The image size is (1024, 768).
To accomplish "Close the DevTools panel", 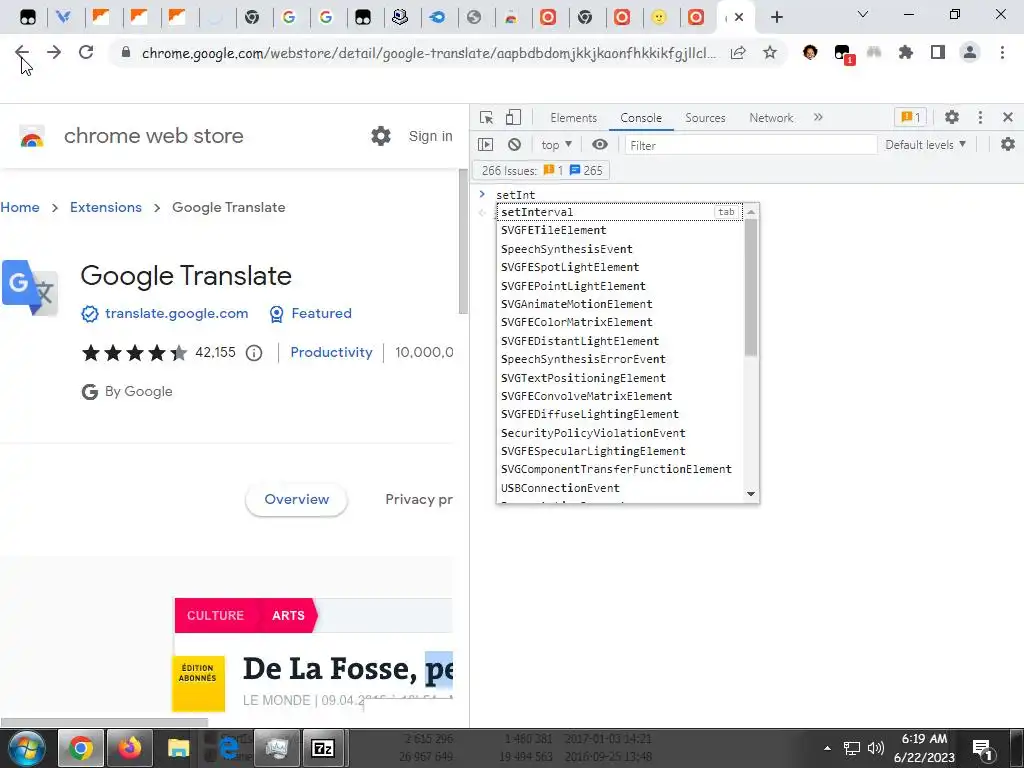I will pos(1008,118).
